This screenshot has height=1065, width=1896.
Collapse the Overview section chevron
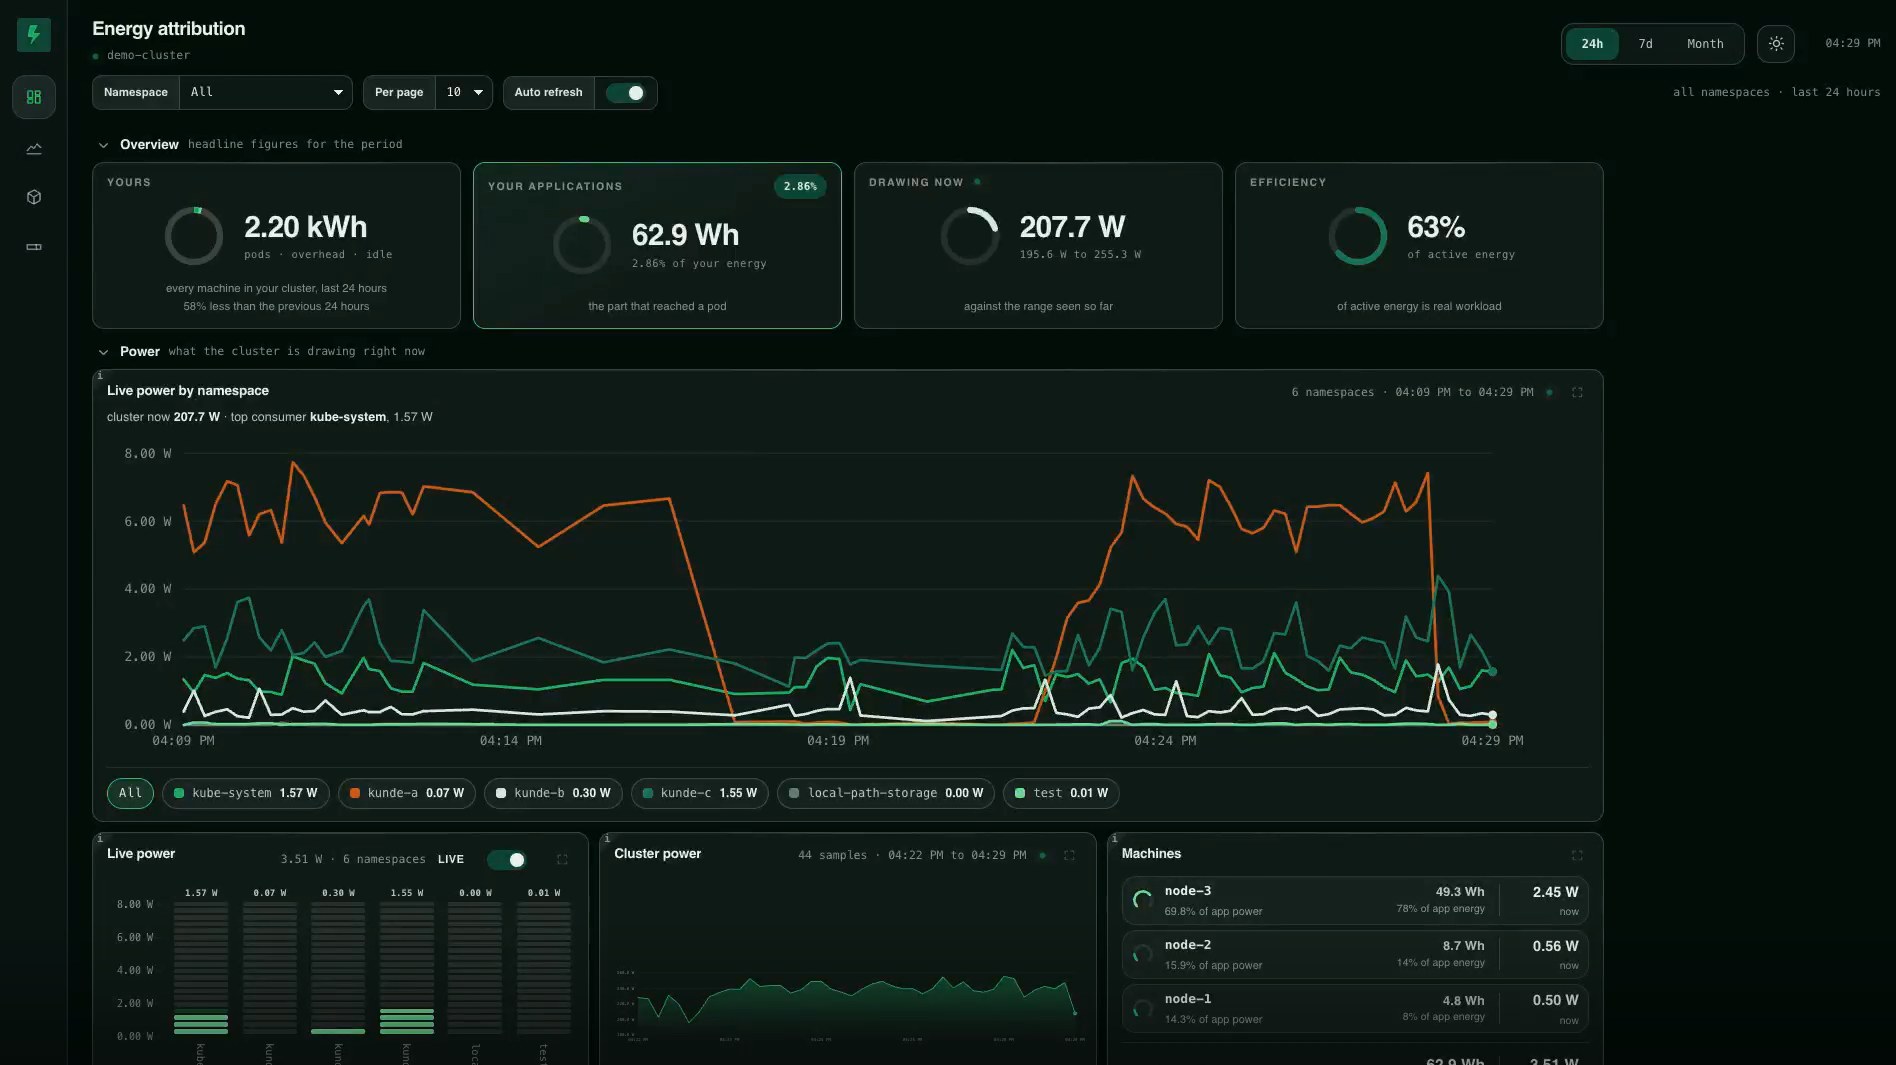click(103, 145)
